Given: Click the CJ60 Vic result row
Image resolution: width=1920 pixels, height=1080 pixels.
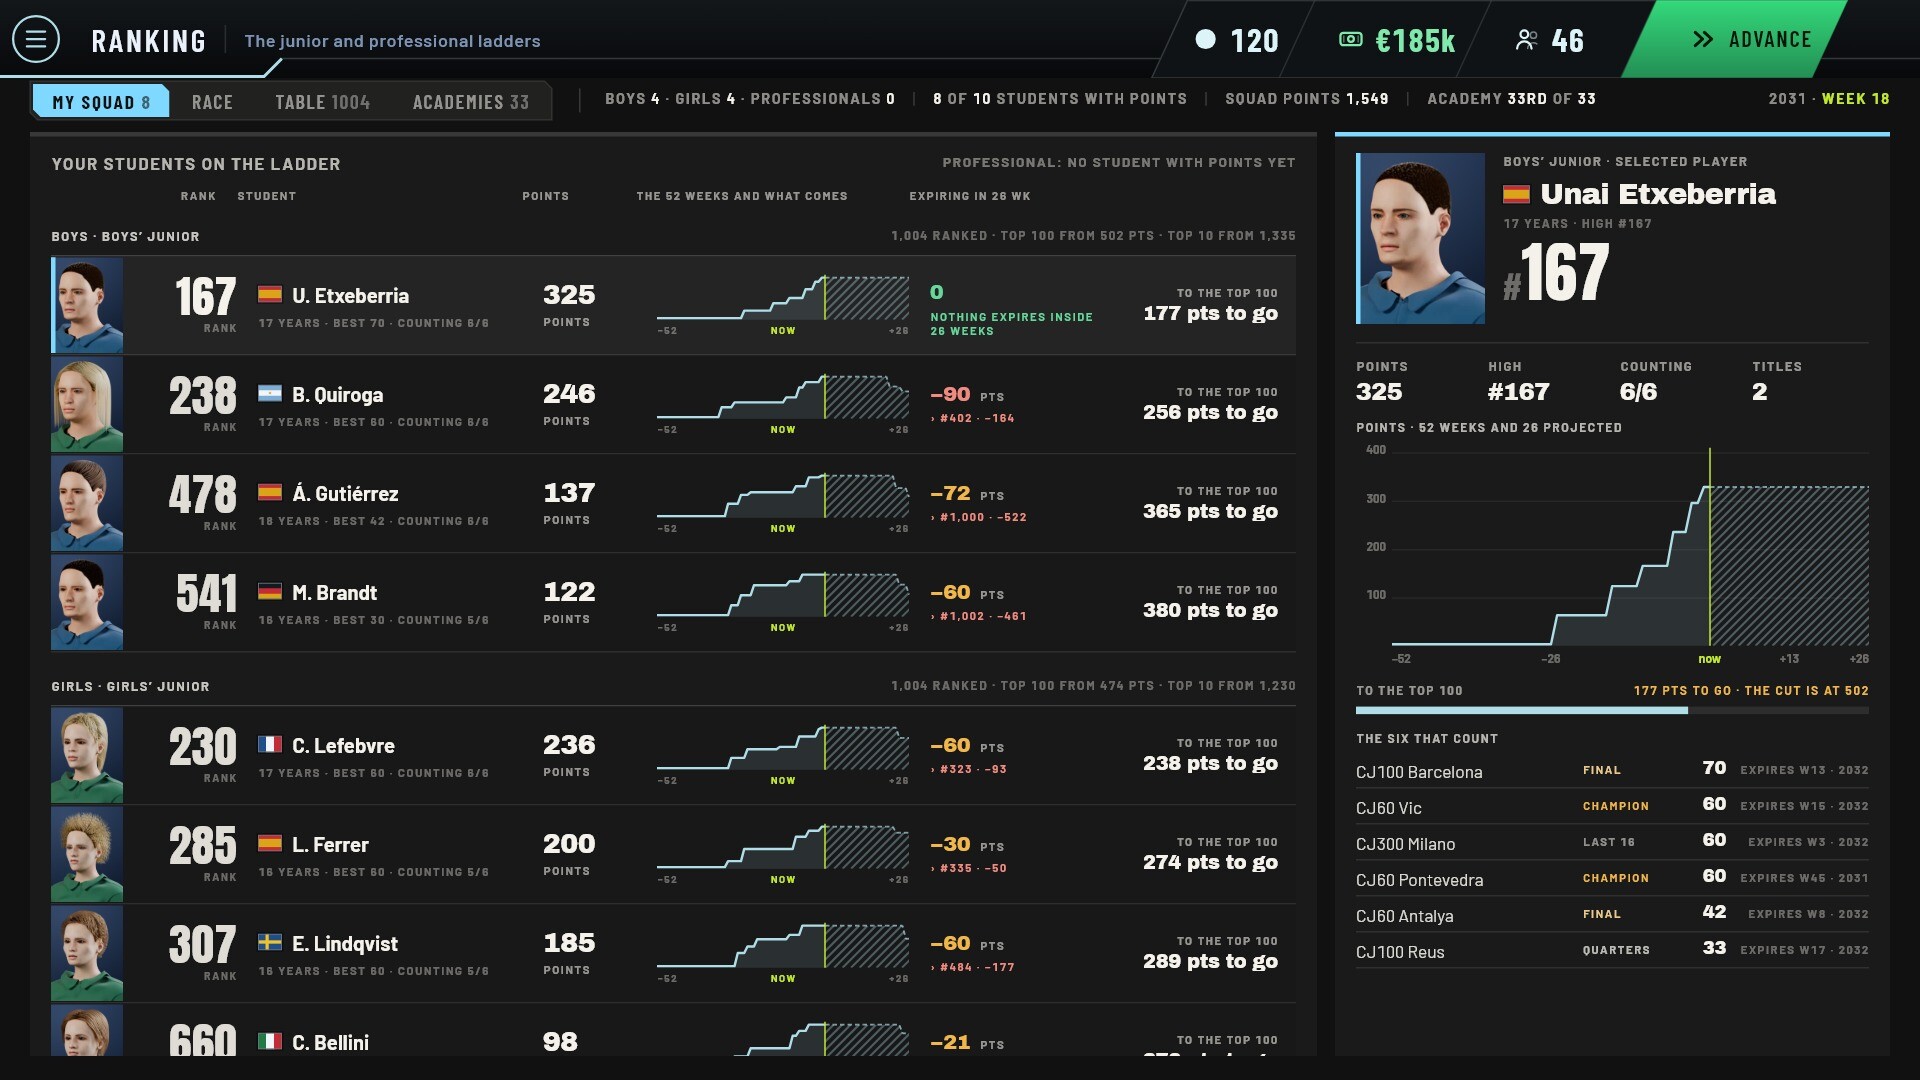Looking at the screenshot, I should pos(1612,806).
